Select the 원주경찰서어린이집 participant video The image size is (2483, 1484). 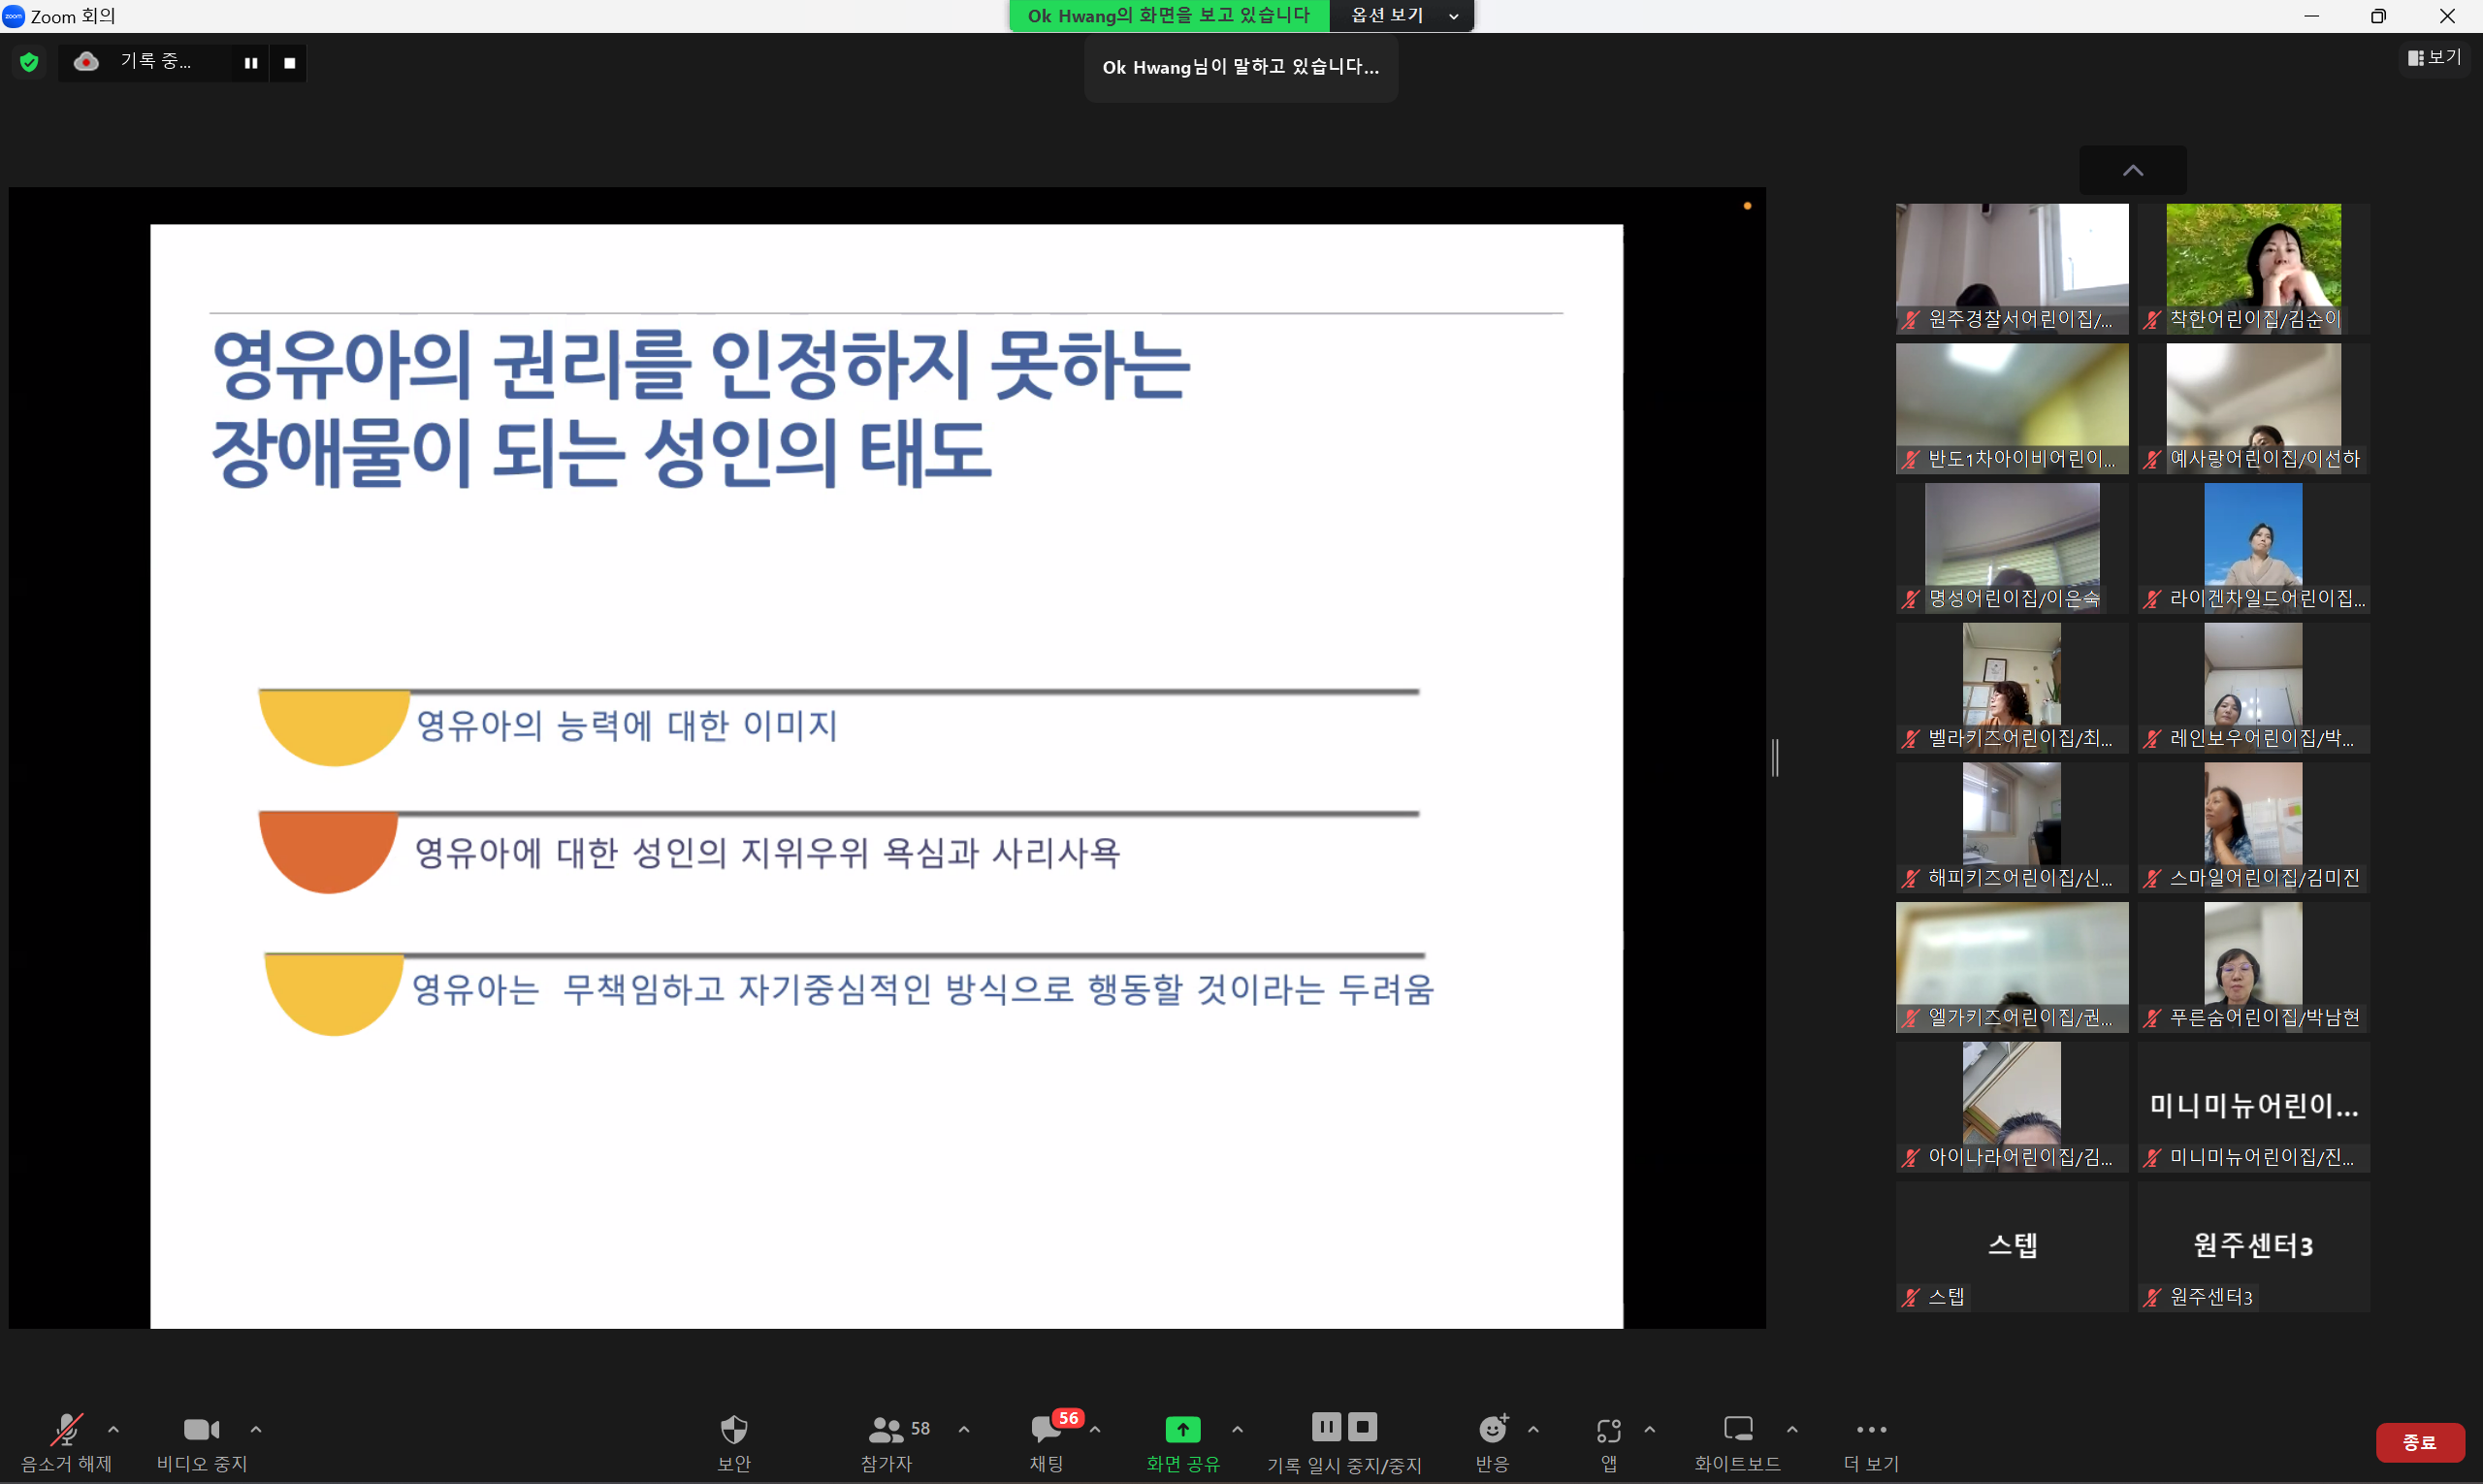2012,268
